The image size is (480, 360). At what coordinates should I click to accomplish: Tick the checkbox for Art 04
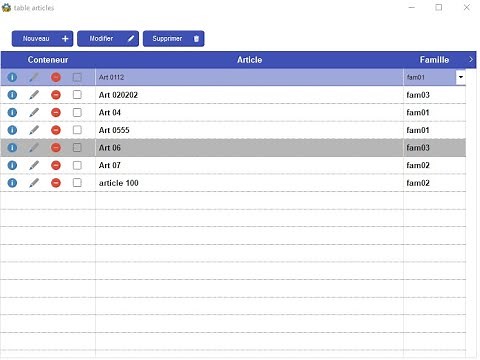[x=77, y=112]
